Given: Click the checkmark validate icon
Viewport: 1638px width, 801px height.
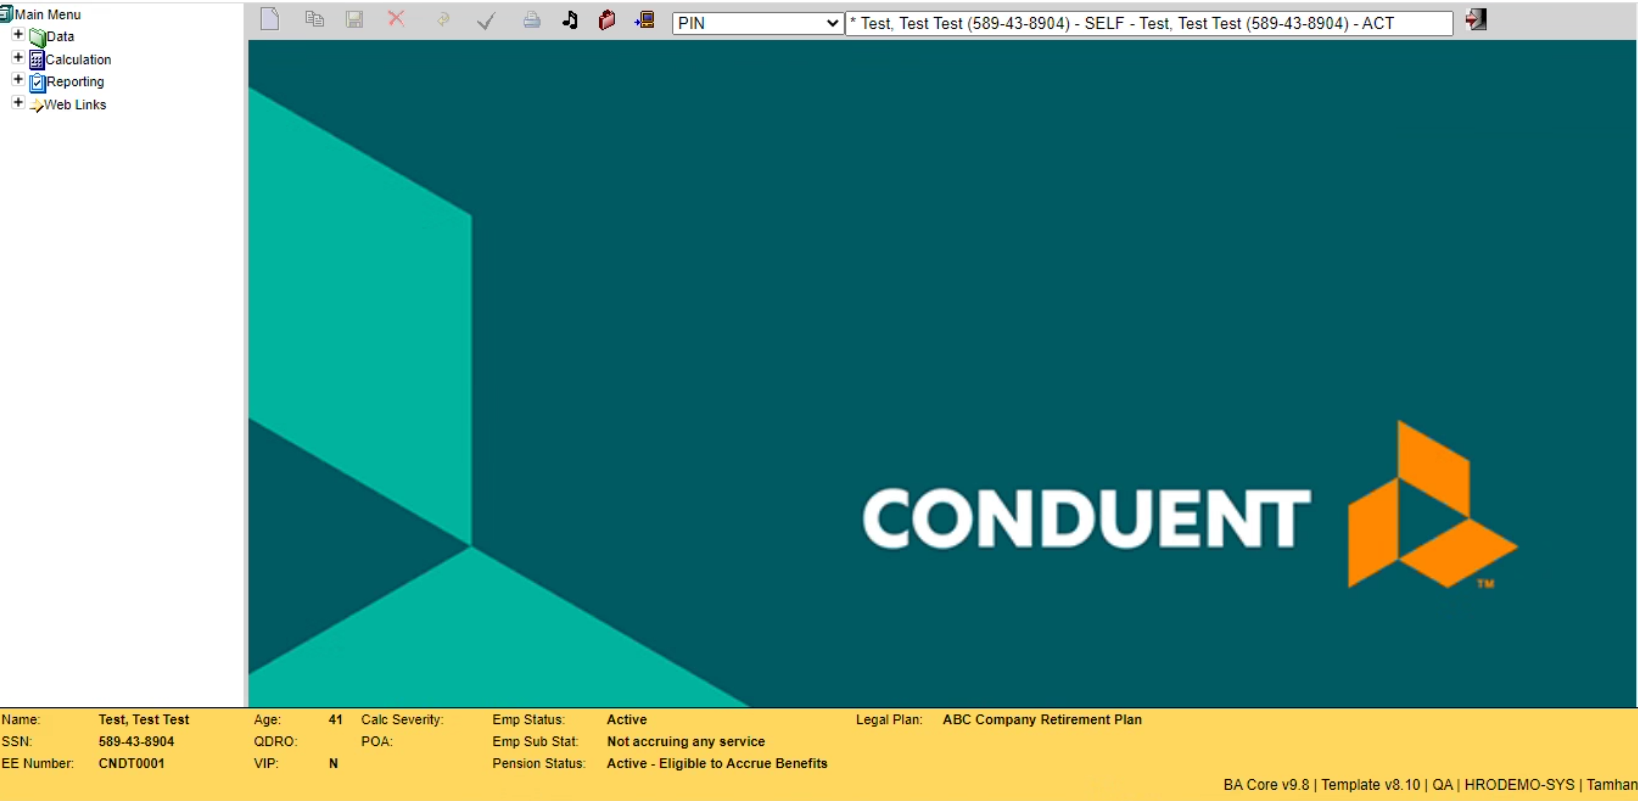Looking at the screenshot, I should (x=486, y=20).
